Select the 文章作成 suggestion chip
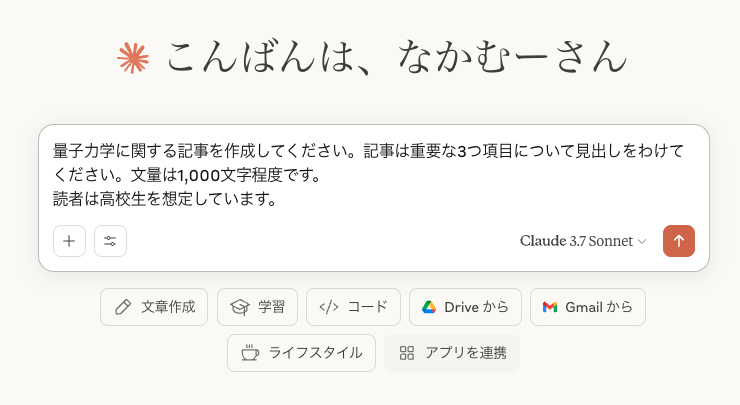Image resolution: width=740 pixels, height=405 pixels. [154, 307]
